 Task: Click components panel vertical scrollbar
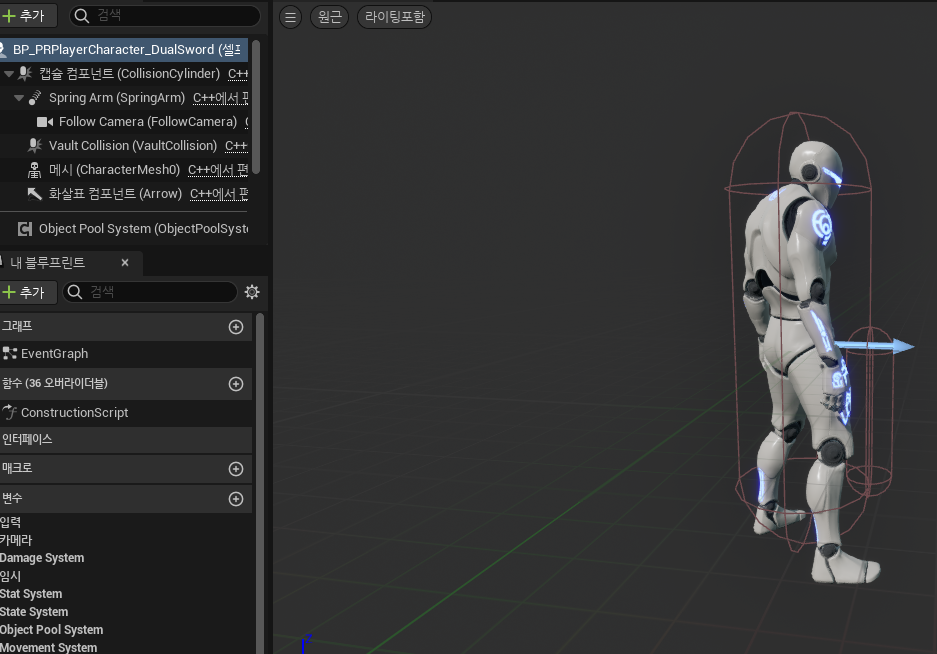256,108
